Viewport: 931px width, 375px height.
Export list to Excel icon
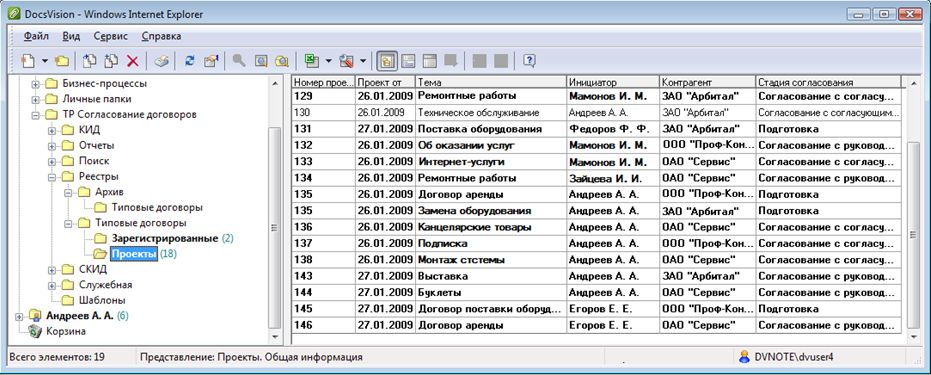tap(311, 61)
